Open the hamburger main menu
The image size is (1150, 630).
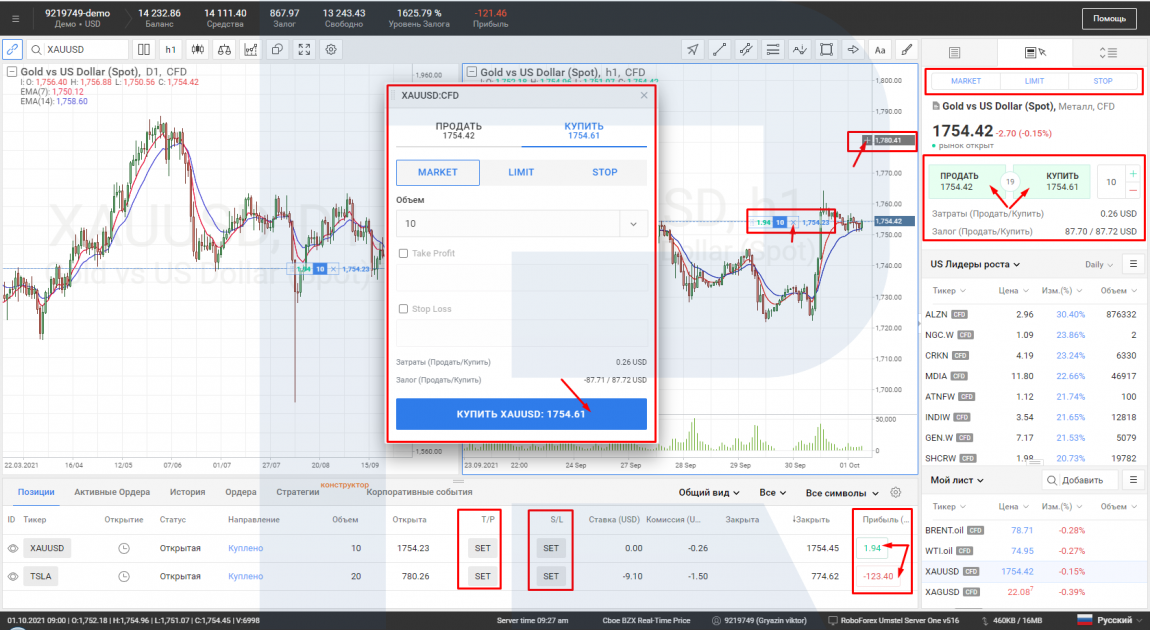[16, 18]
